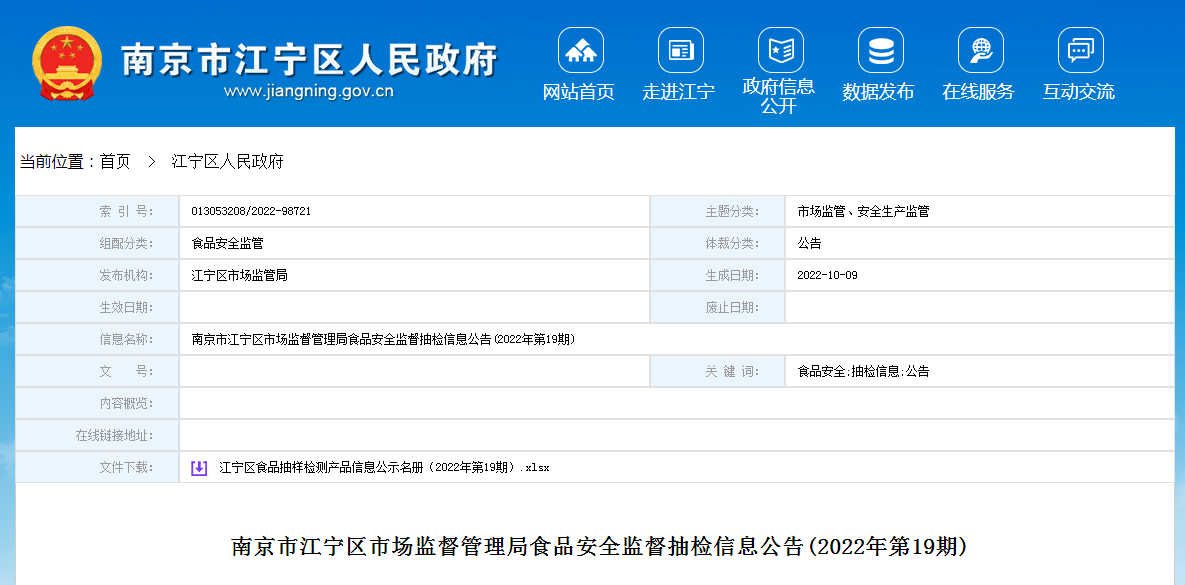Go to 首页 in the breadcrumb
Image resolution: width=1185 pixels, height=585 pixels.
tap(115, 161)
